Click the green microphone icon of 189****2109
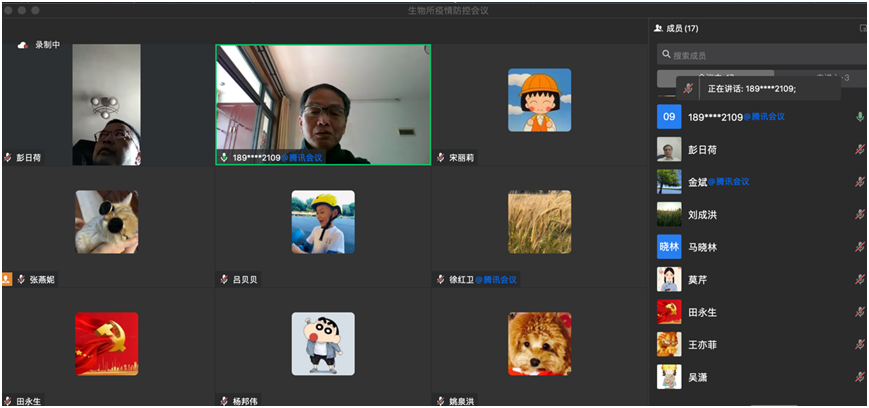869x408 pixels. (859, 117)
